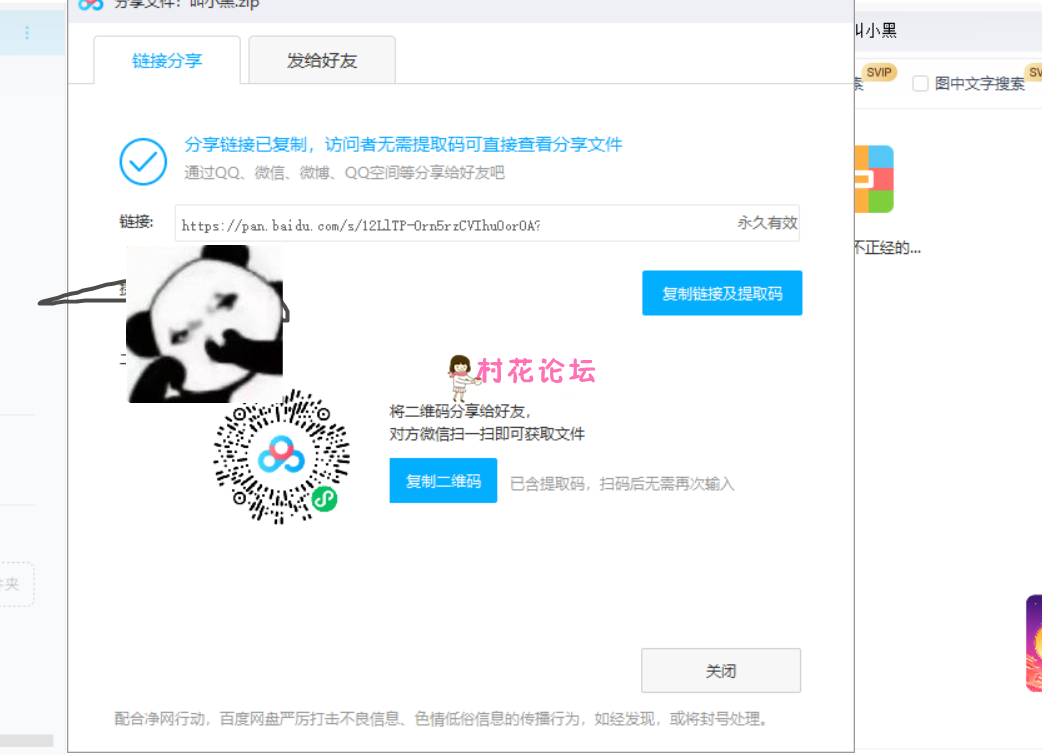Image resolution: width=1042 pixels, height=755 pixels.
Task: Open the 发给好友 tab
Action: coord(322,60)
